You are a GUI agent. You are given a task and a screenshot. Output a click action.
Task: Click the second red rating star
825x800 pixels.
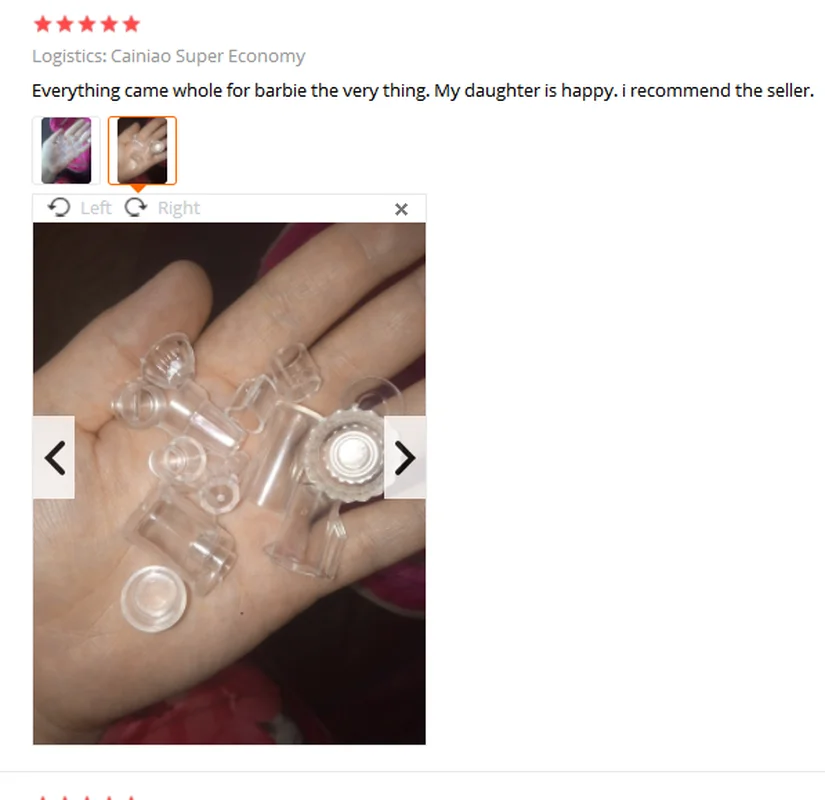pyautogui.click(x=65, y=24)
